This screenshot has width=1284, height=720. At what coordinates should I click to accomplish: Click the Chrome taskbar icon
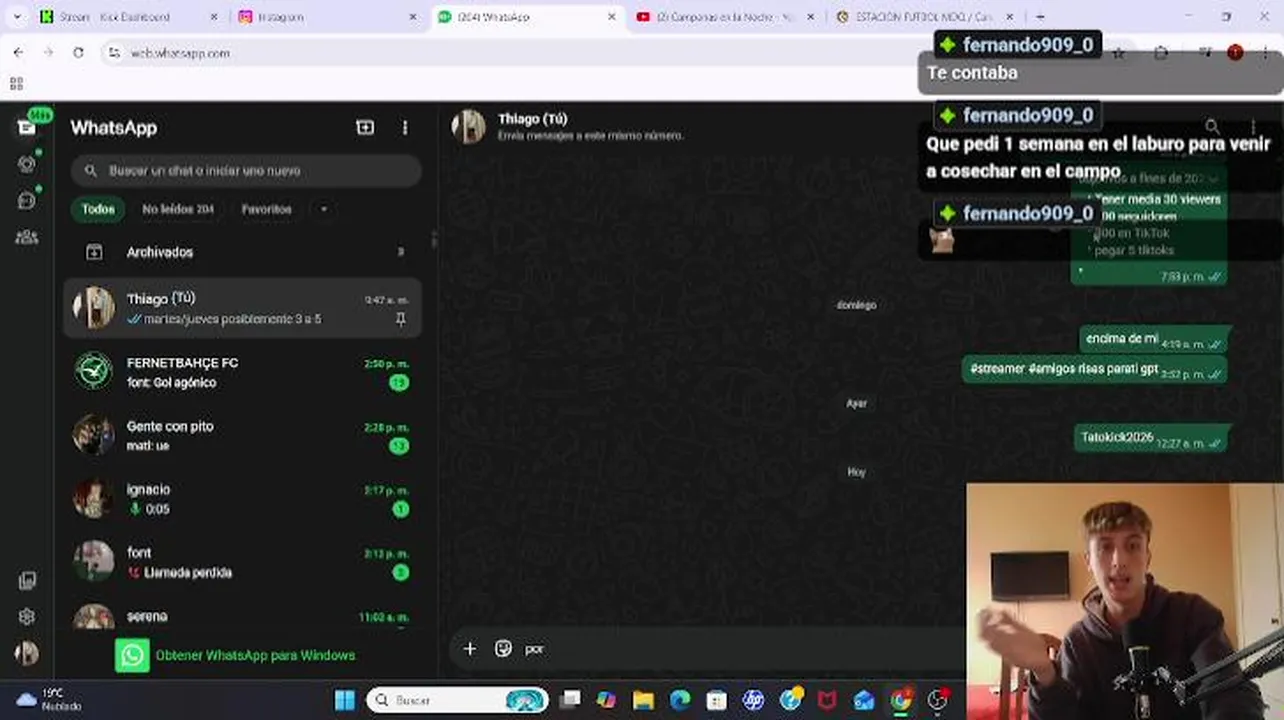tap(901, 700)
